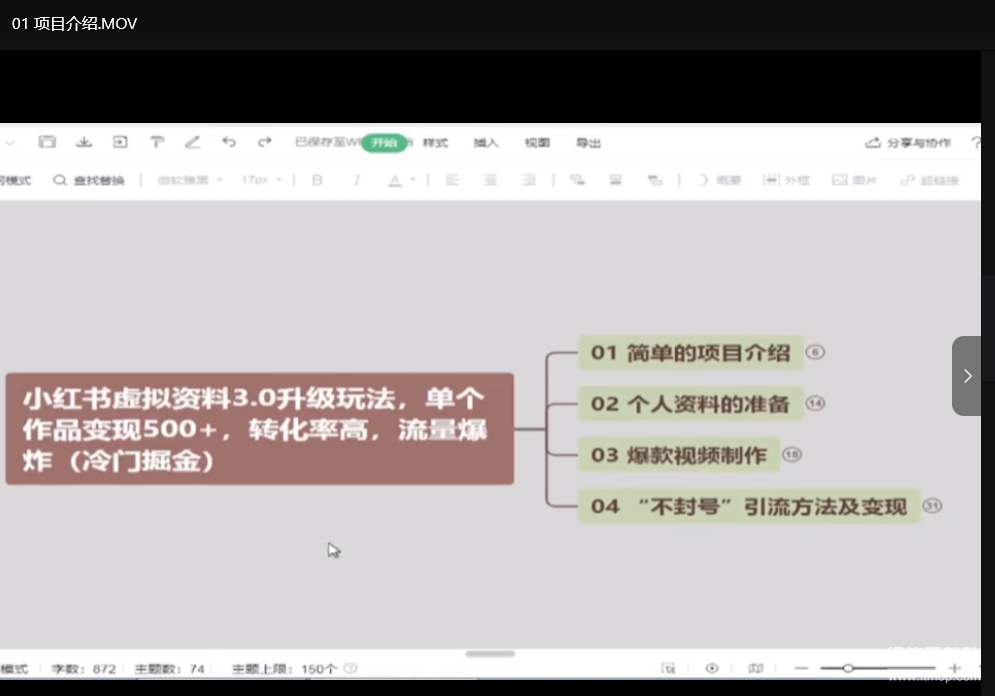Click the video title 01 项目介绍.MOV
Image resolution: width=995 pixels, height=696 pixels.
tap(74, 23)
